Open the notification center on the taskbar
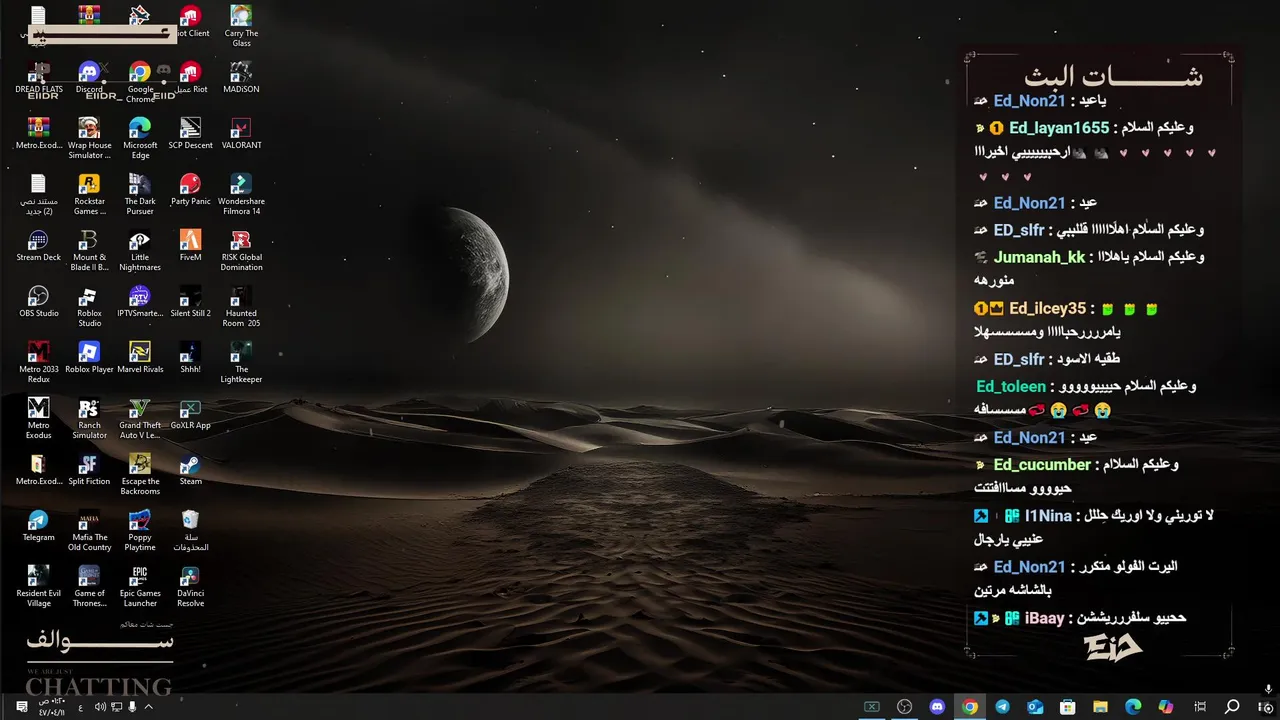This screenshot has height=720, width=1280. pos(21,707)
